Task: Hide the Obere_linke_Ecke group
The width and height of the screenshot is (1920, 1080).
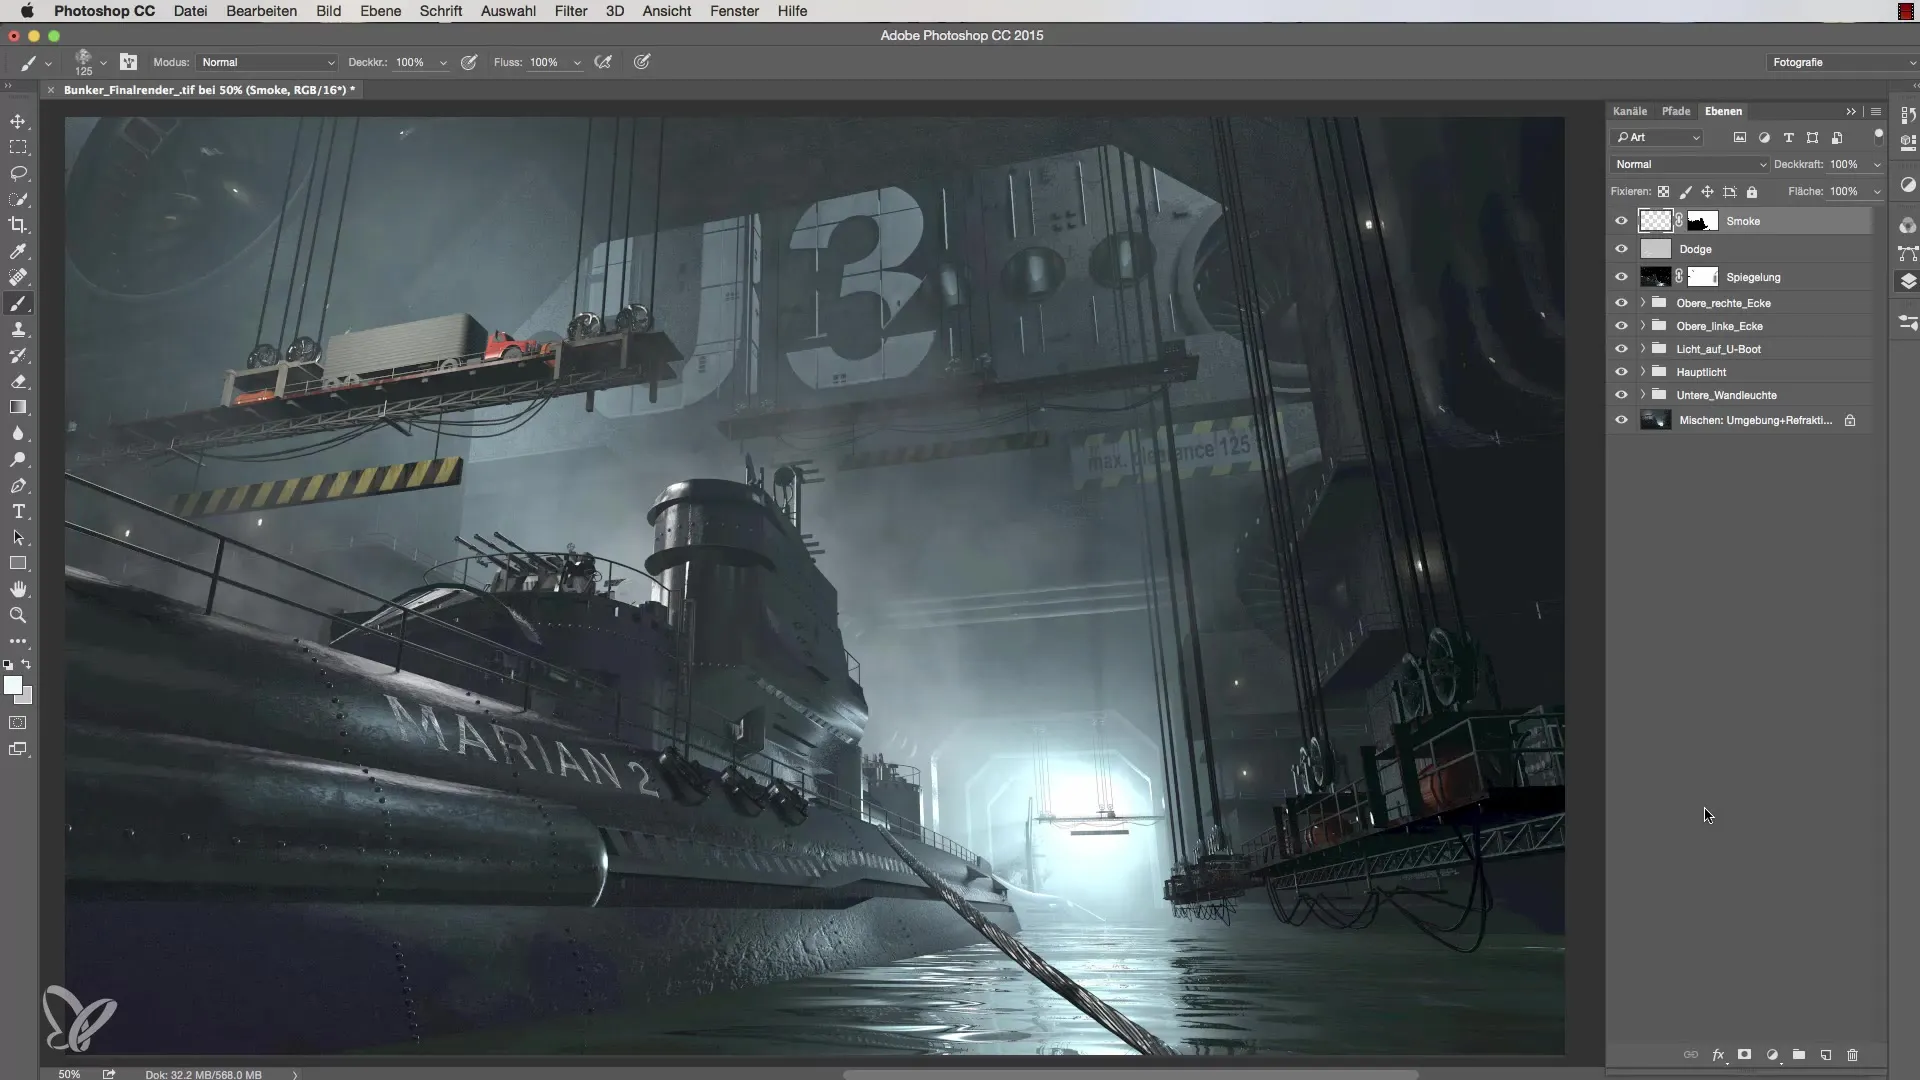Action: point(1621,326)
